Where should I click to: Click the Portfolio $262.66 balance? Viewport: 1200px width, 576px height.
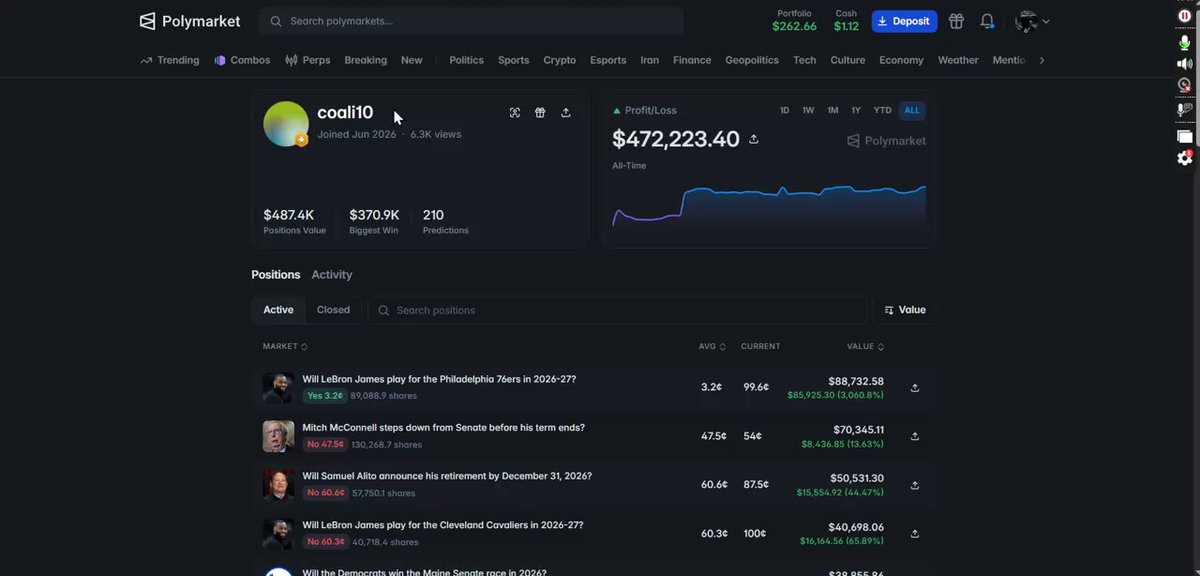pyautogui.click(x=794, y=21)
